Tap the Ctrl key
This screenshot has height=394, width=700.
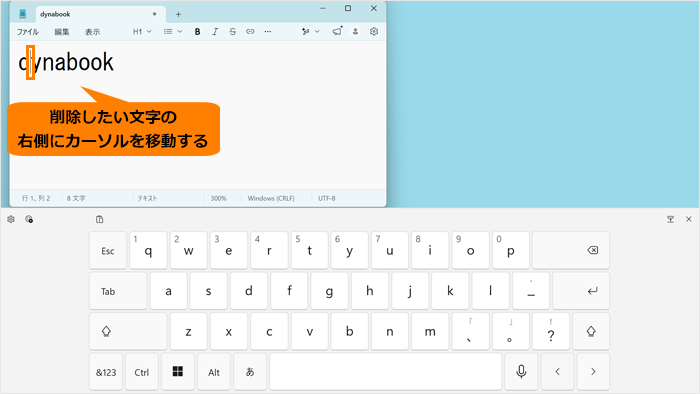pos(142,372)
